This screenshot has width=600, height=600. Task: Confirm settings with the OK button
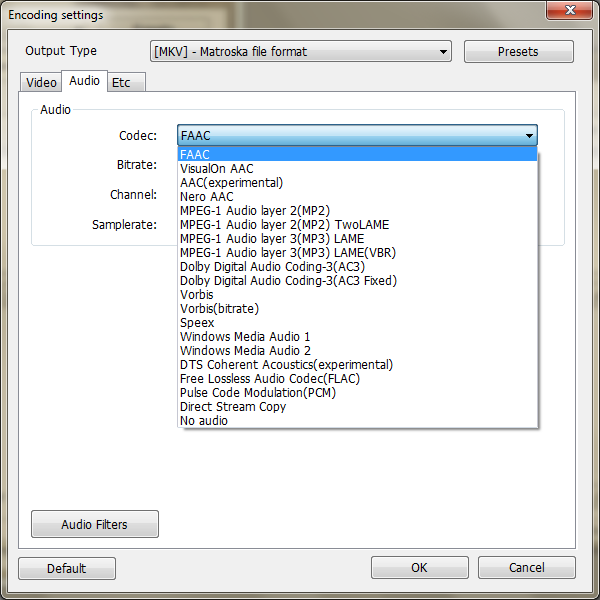point(419,567)
